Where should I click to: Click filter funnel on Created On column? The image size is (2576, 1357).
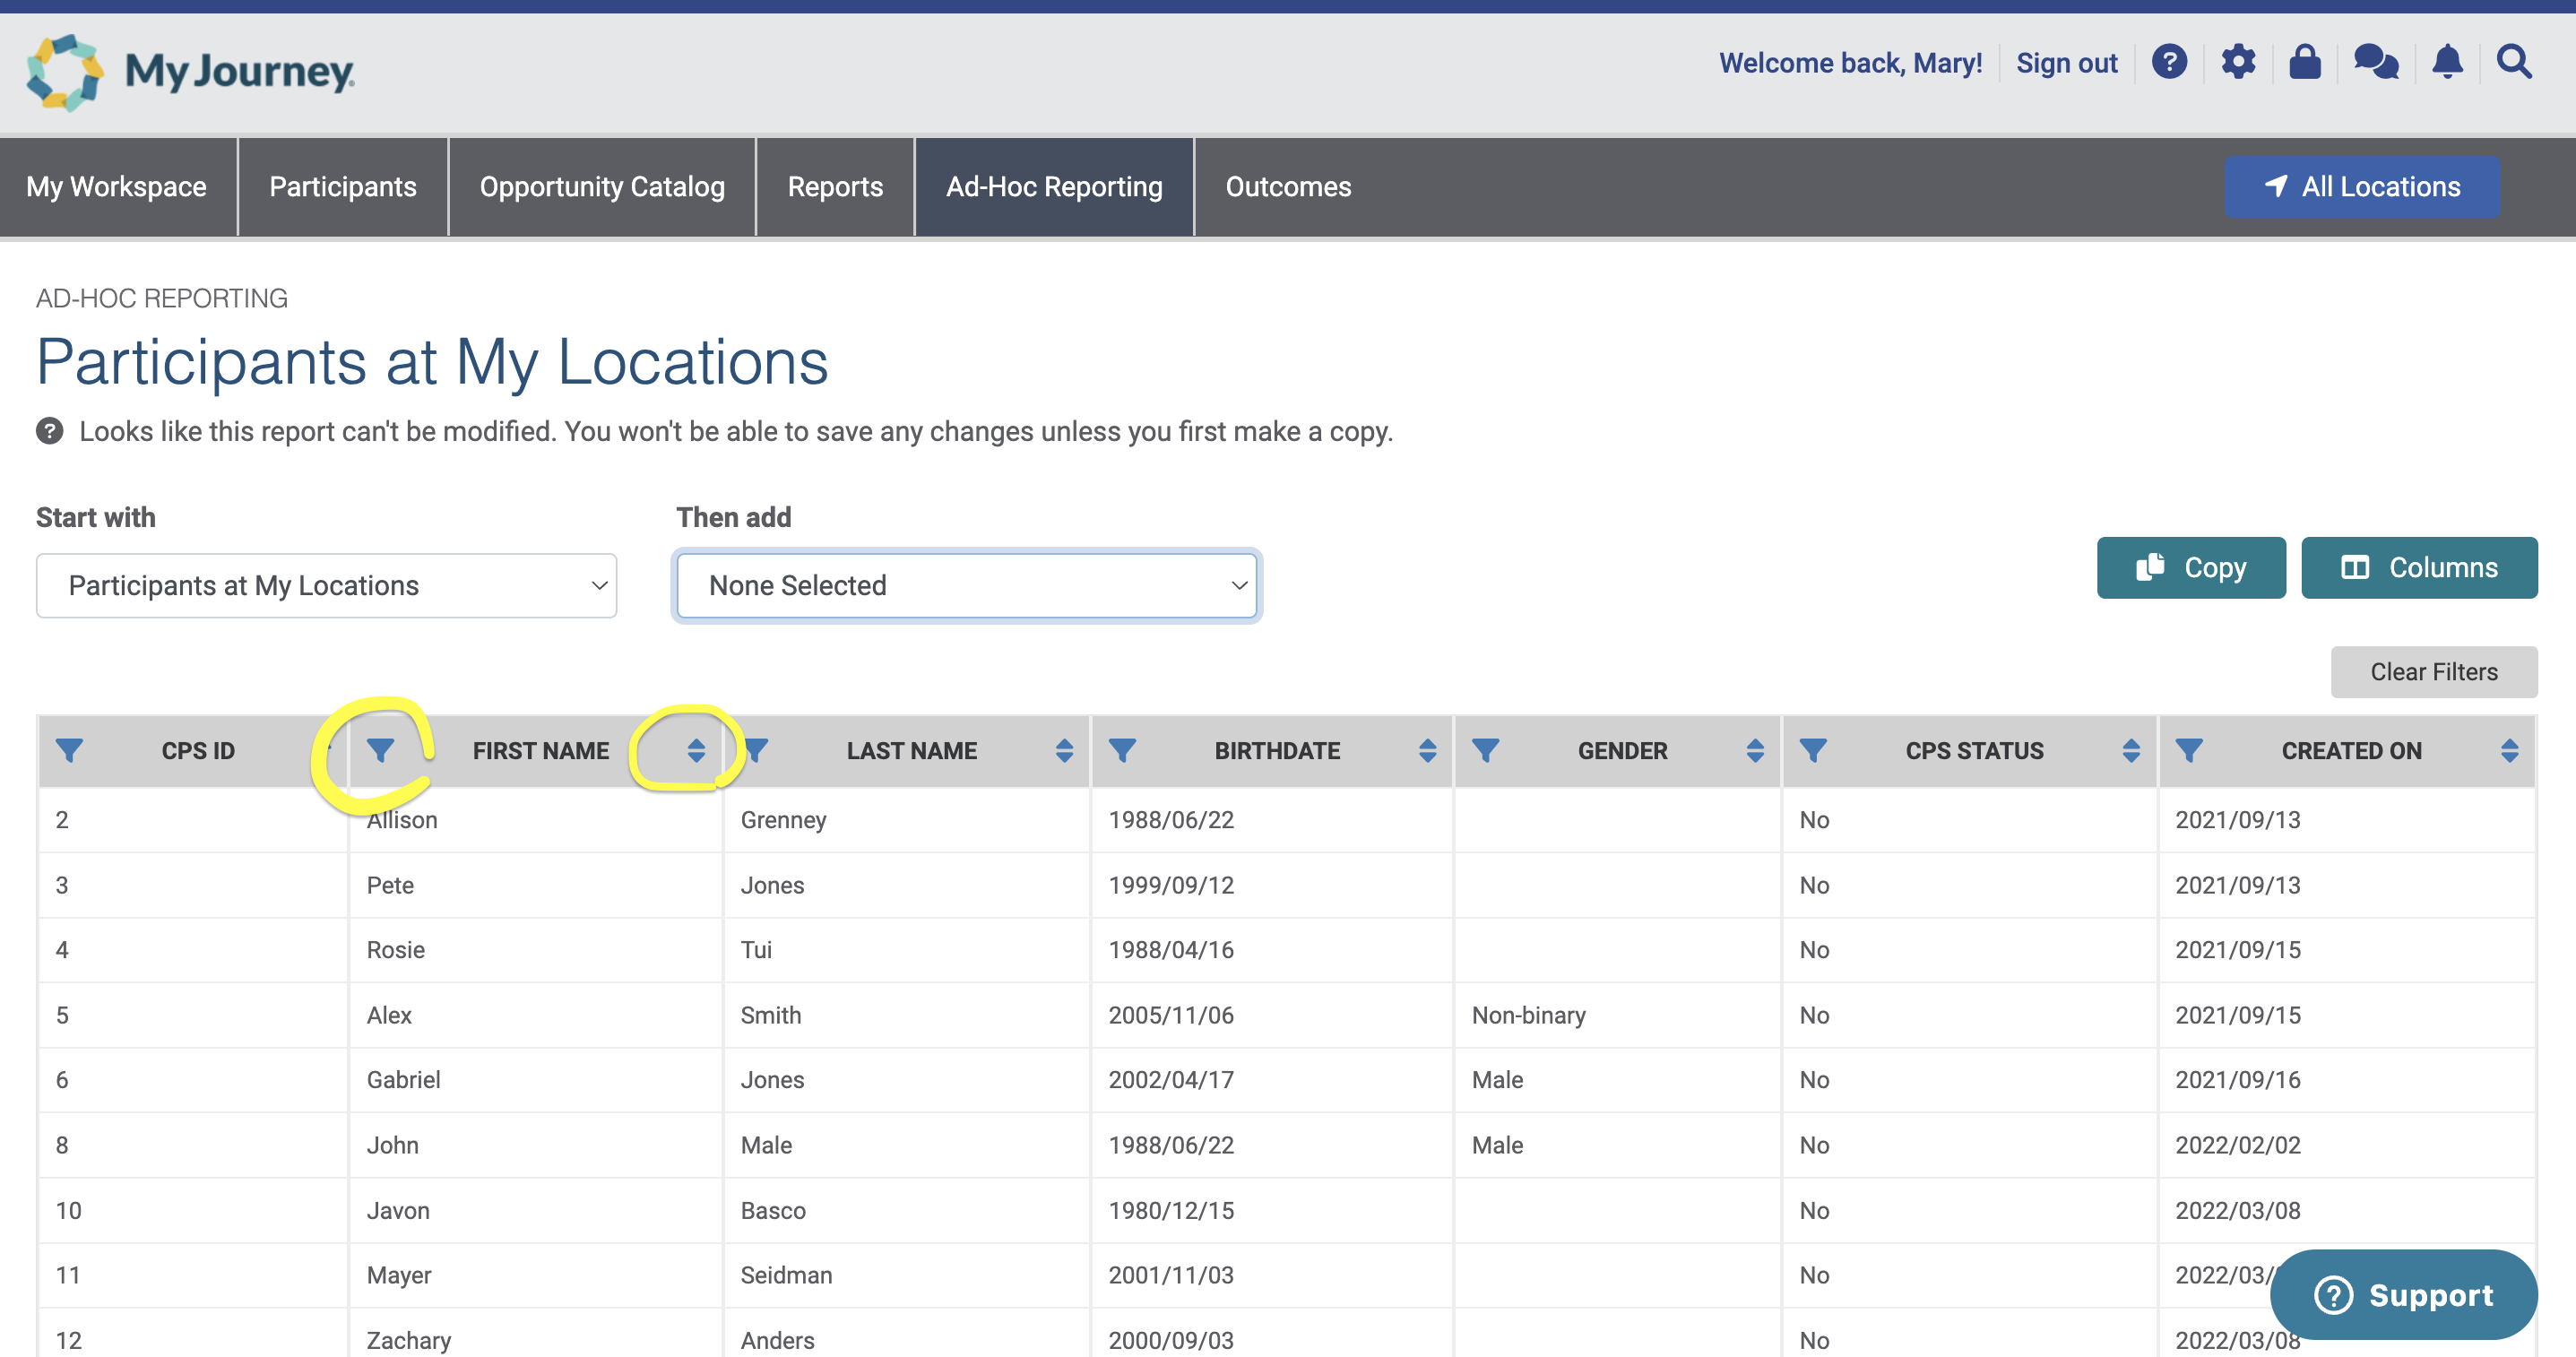tap(2189, 750)
